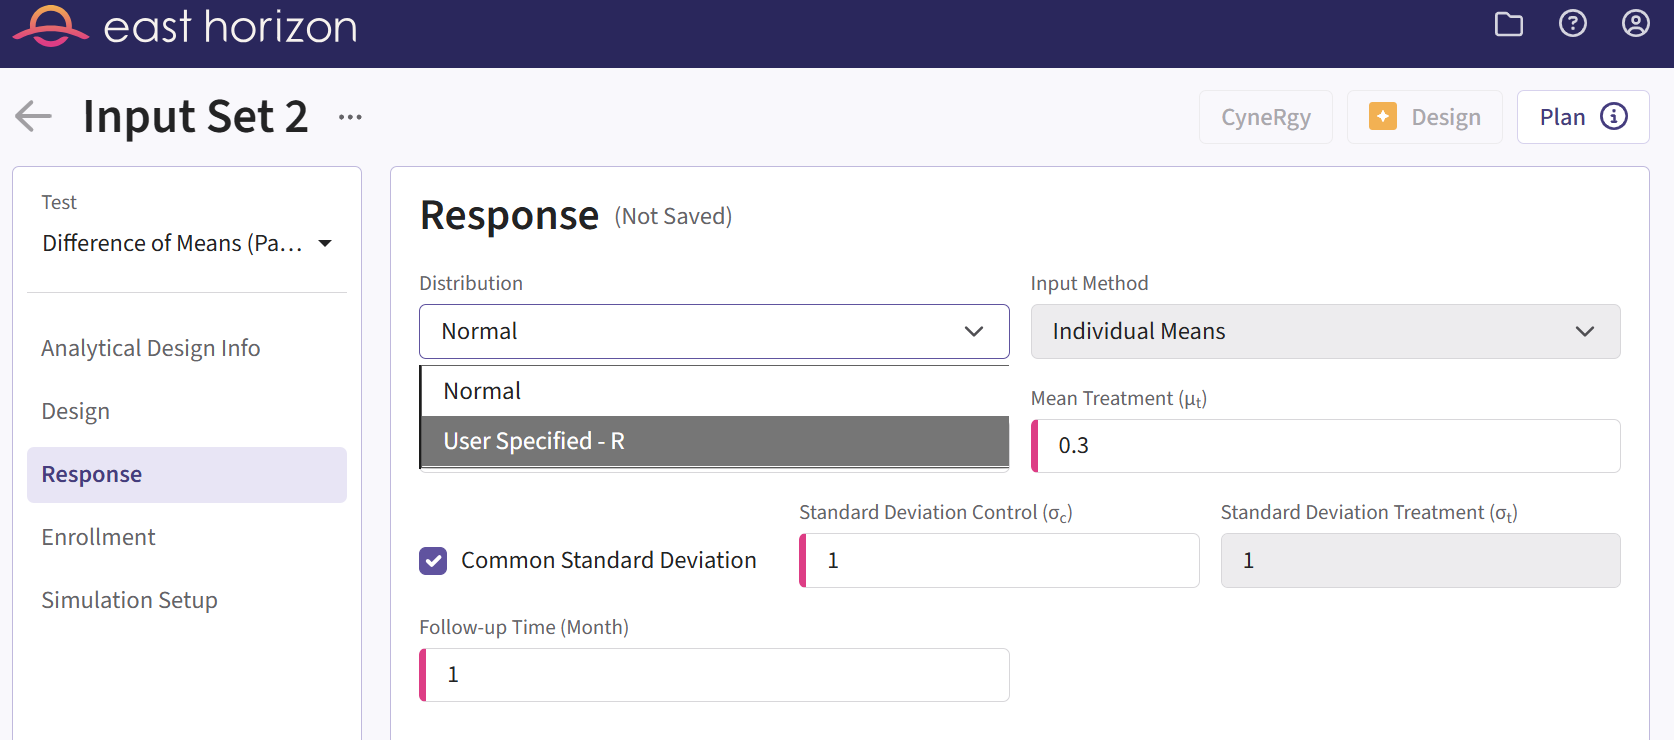
Task: Click the East Horizon logo icon
Action: coord(50,26)
